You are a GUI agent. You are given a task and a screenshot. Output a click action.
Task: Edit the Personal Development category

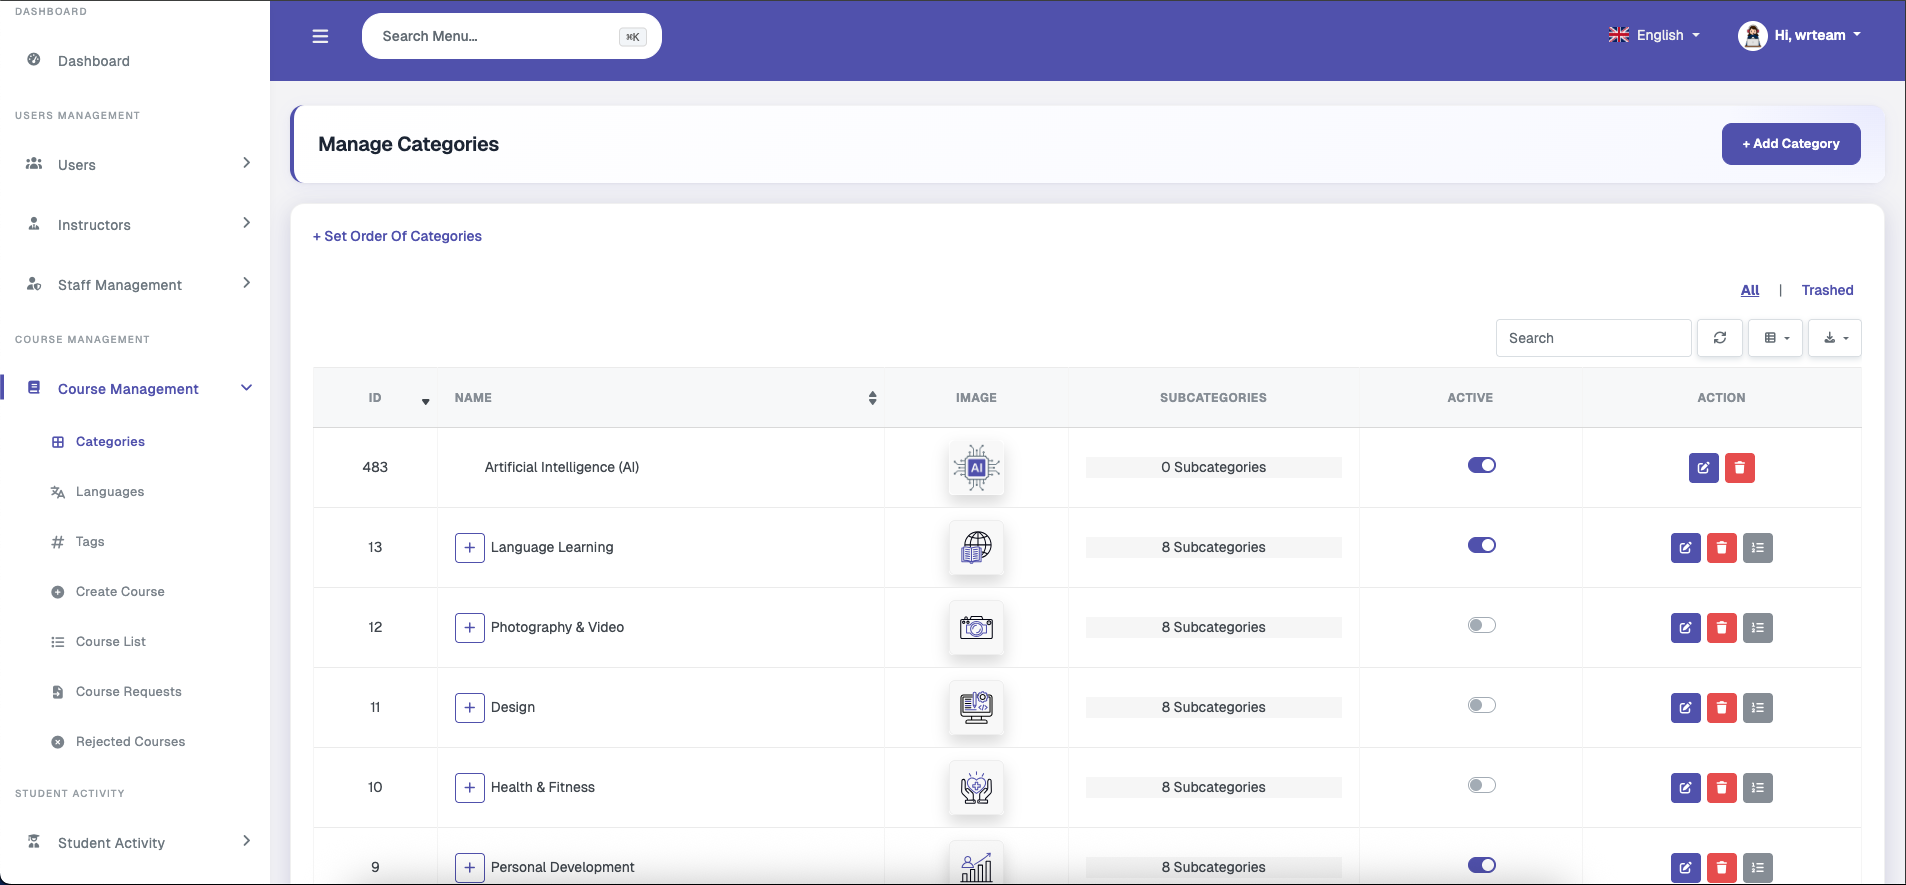coord(1685,868)
